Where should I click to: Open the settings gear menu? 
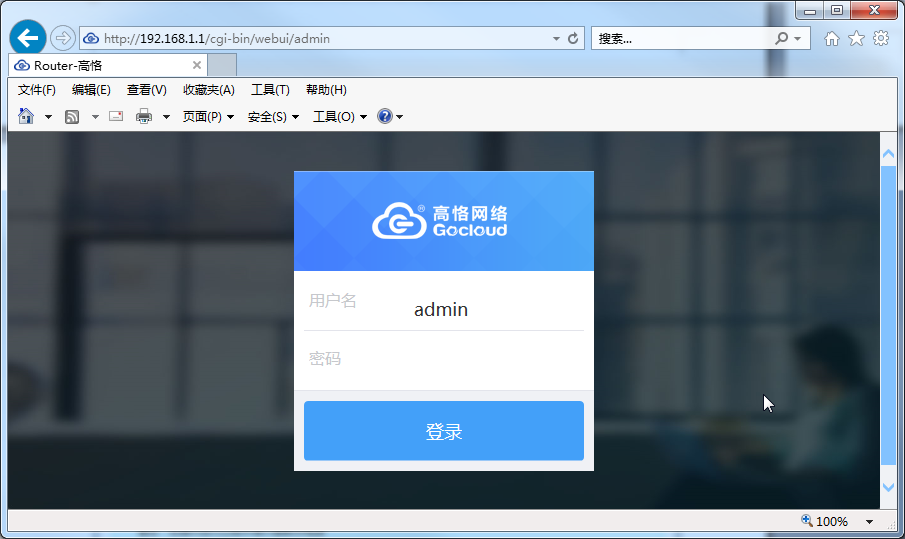coord(881,39)
